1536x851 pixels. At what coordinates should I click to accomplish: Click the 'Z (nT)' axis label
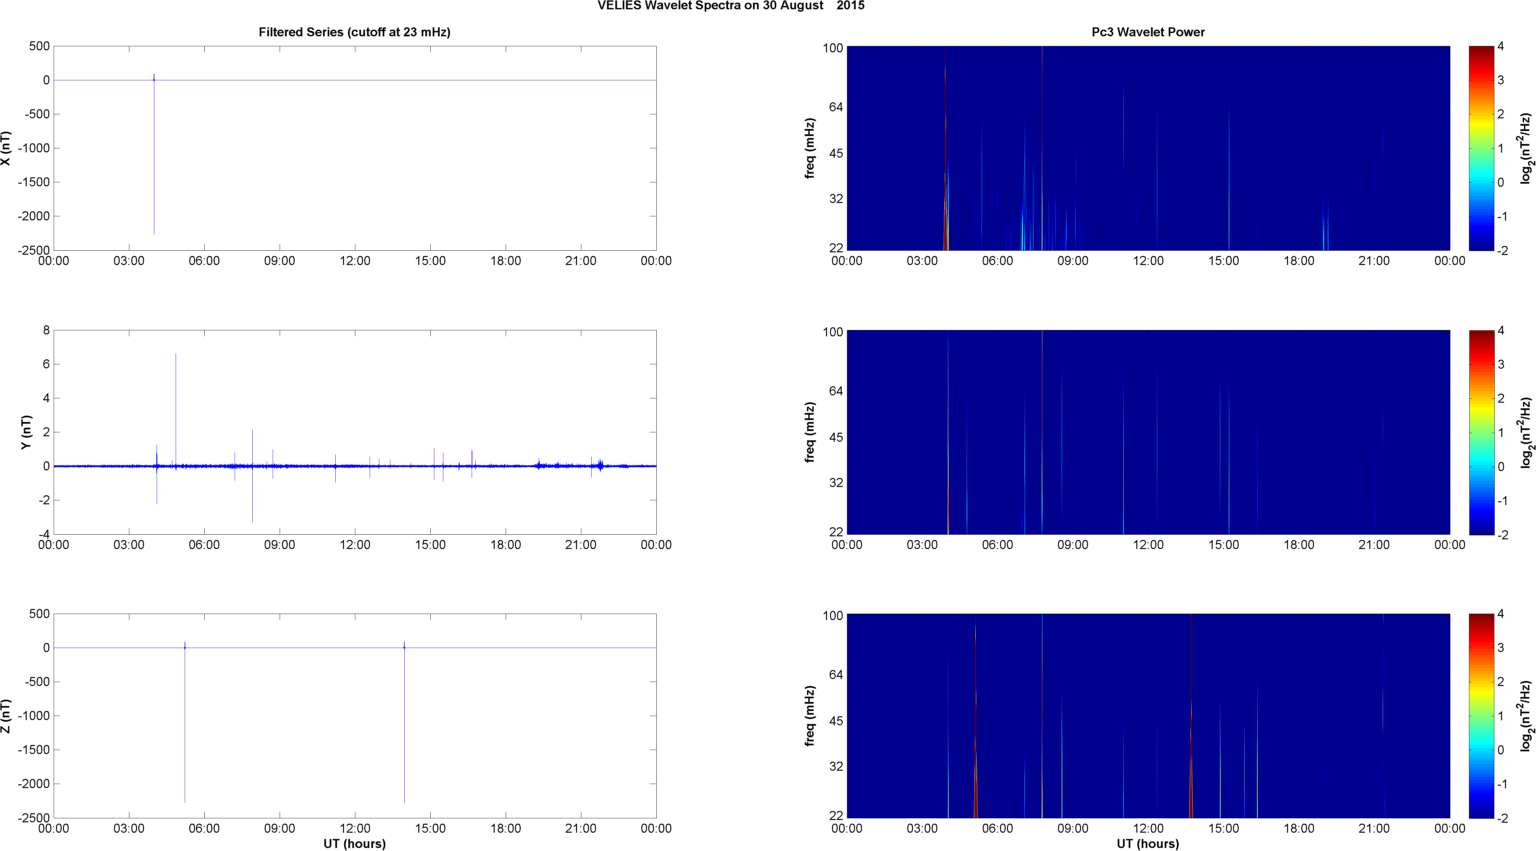click(x=7, y=716)
